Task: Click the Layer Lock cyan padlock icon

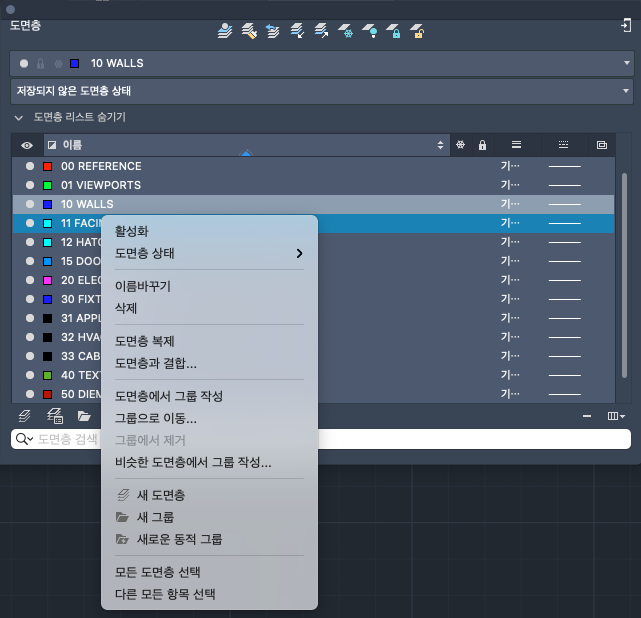Action: [393, 31]
